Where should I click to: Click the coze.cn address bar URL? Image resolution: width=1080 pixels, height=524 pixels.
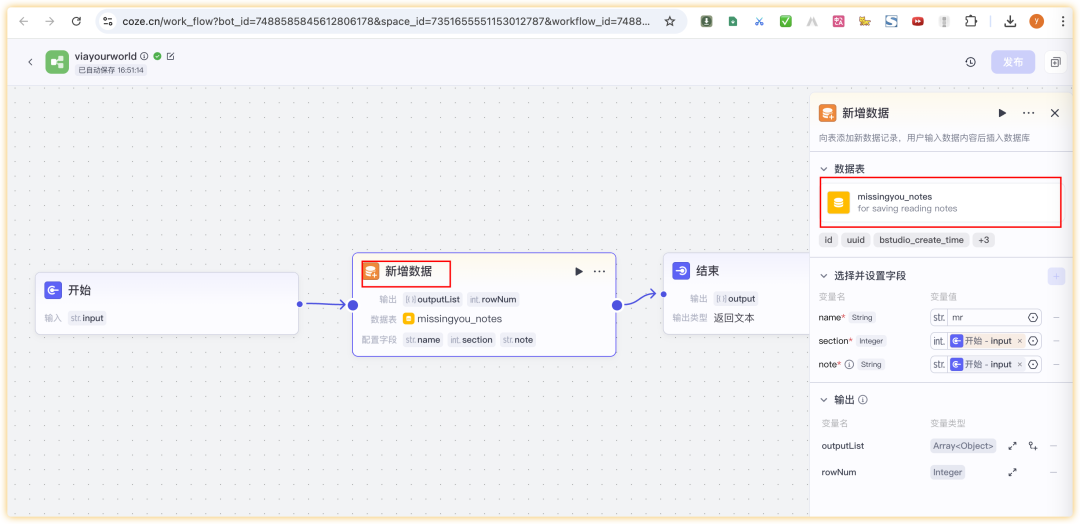click(x=386, y=21)
